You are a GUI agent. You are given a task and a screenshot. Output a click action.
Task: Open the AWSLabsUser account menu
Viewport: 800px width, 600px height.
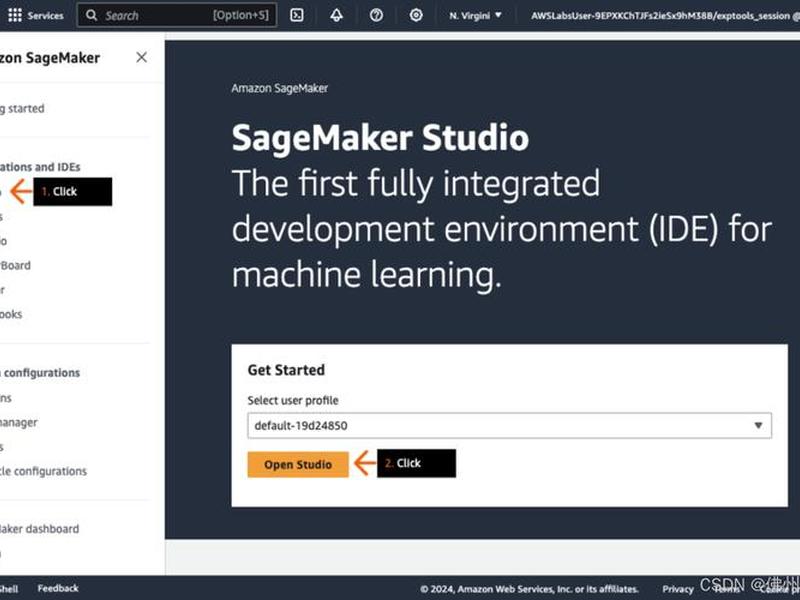pos(665,16)
